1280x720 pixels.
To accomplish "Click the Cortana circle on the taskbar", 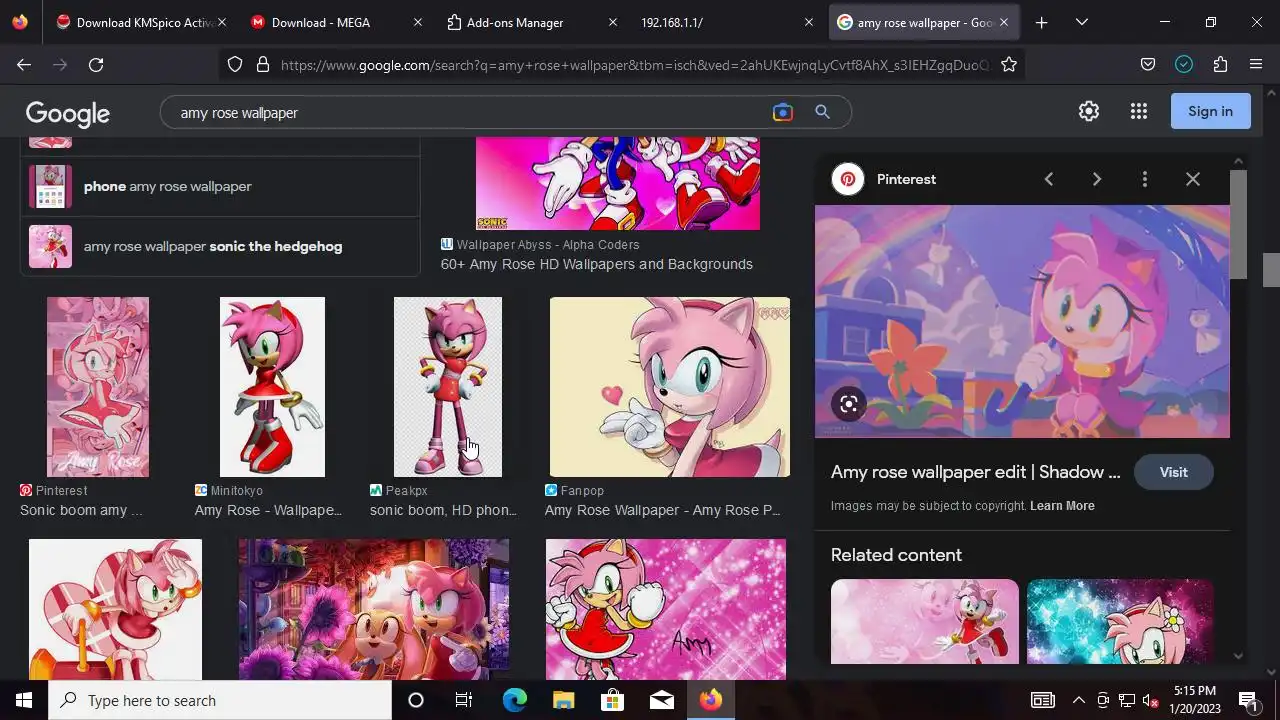I will point(416,700).
